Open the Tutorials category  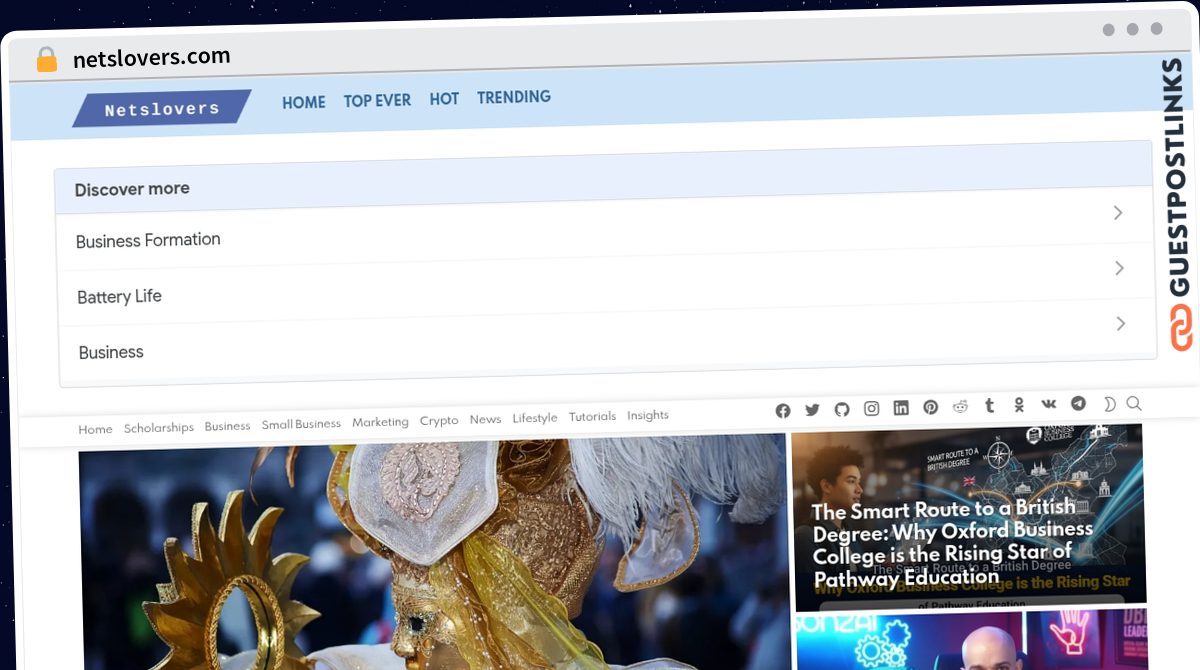pyautogui.click(x=592, y=416)
